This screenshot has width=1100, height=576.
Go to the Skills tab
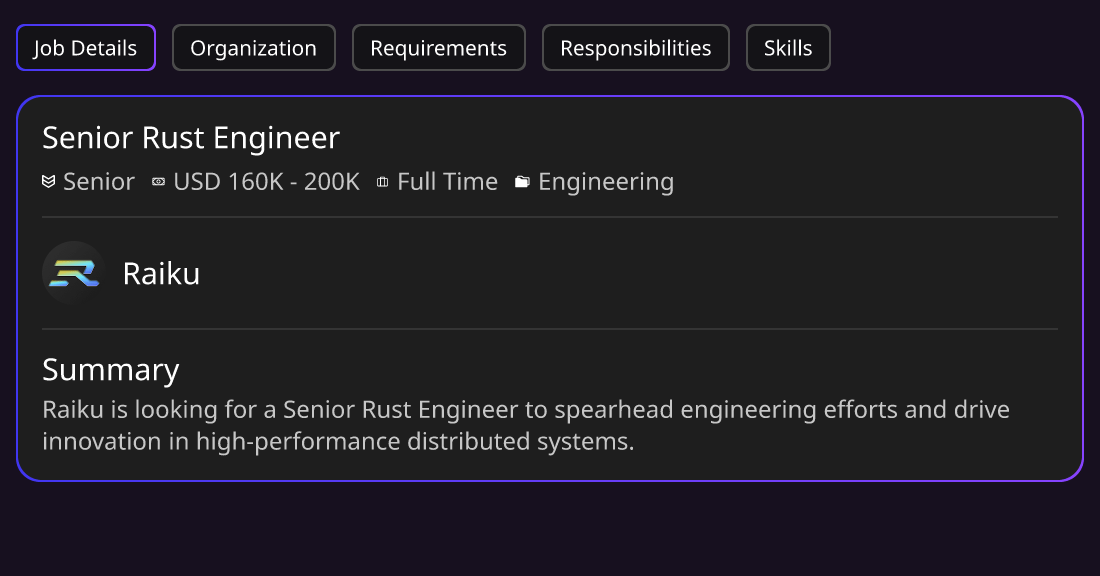click(x=788, y=48)
